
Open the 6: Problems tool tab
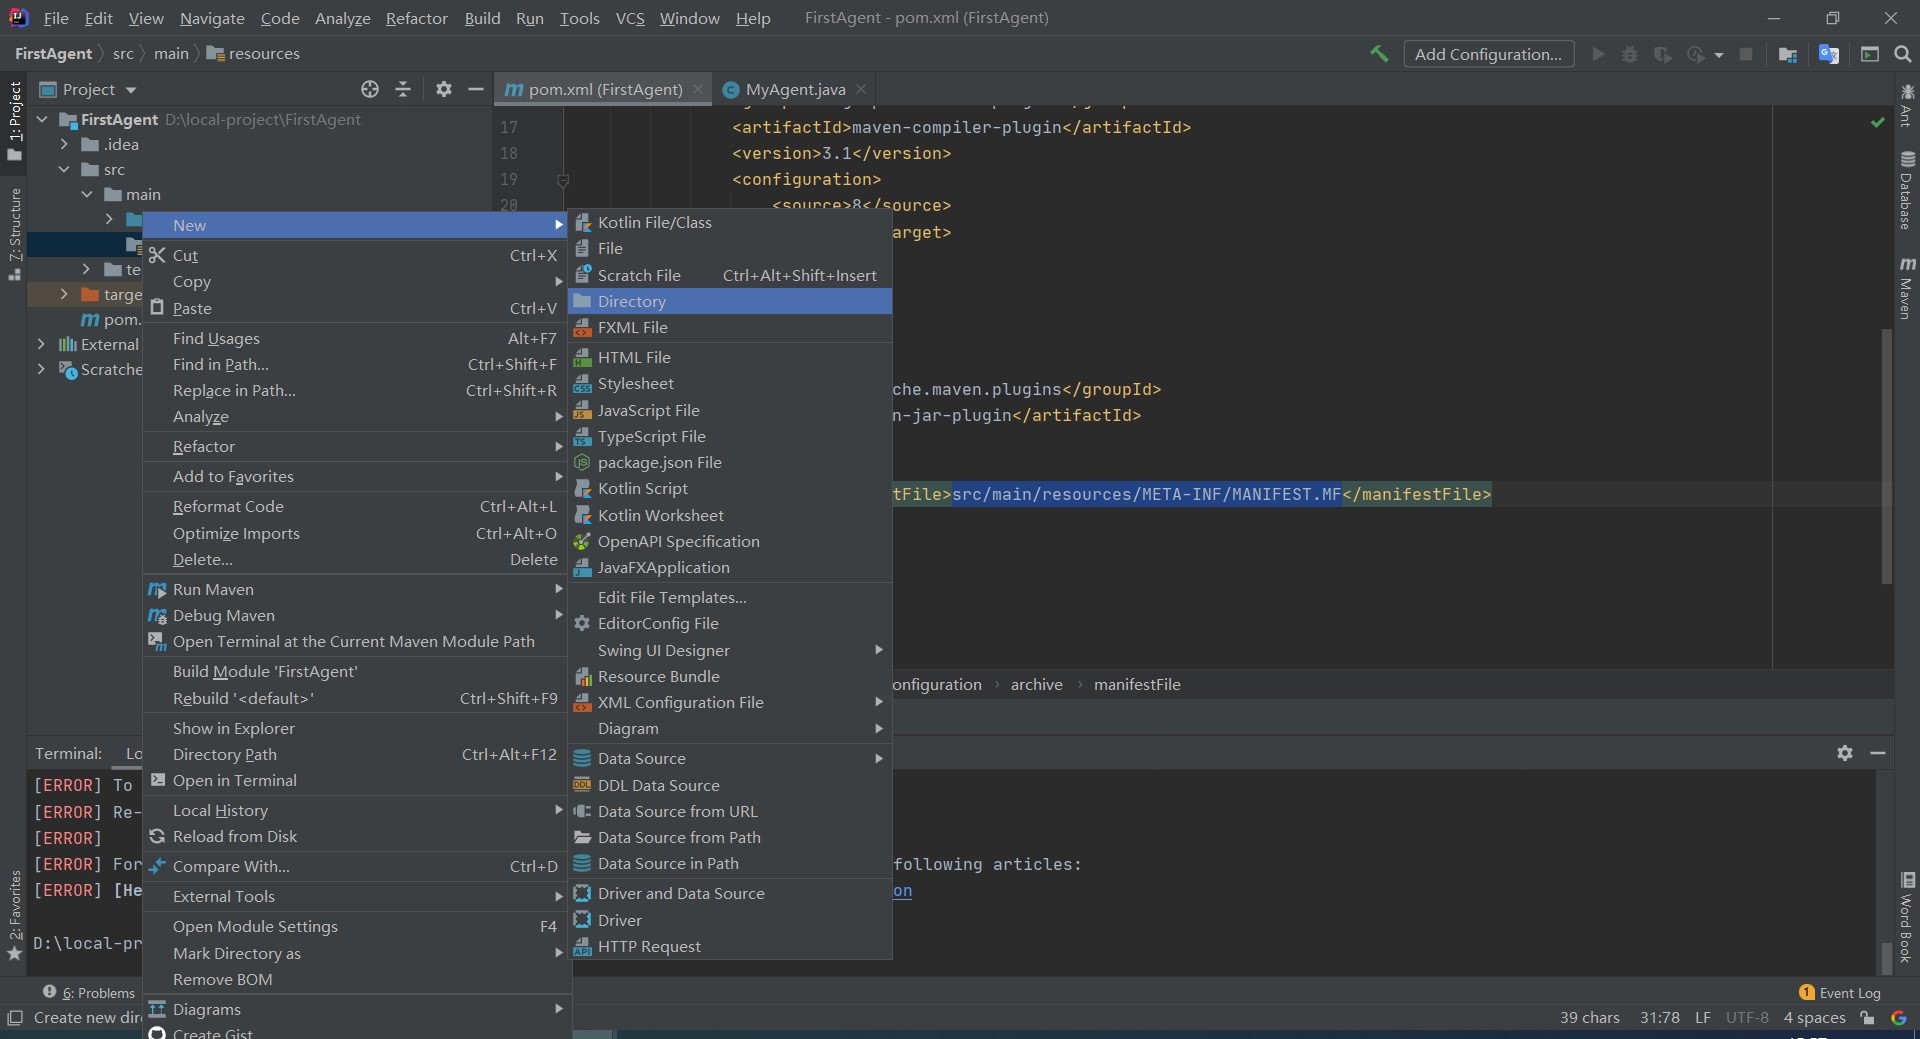point(89,993)
